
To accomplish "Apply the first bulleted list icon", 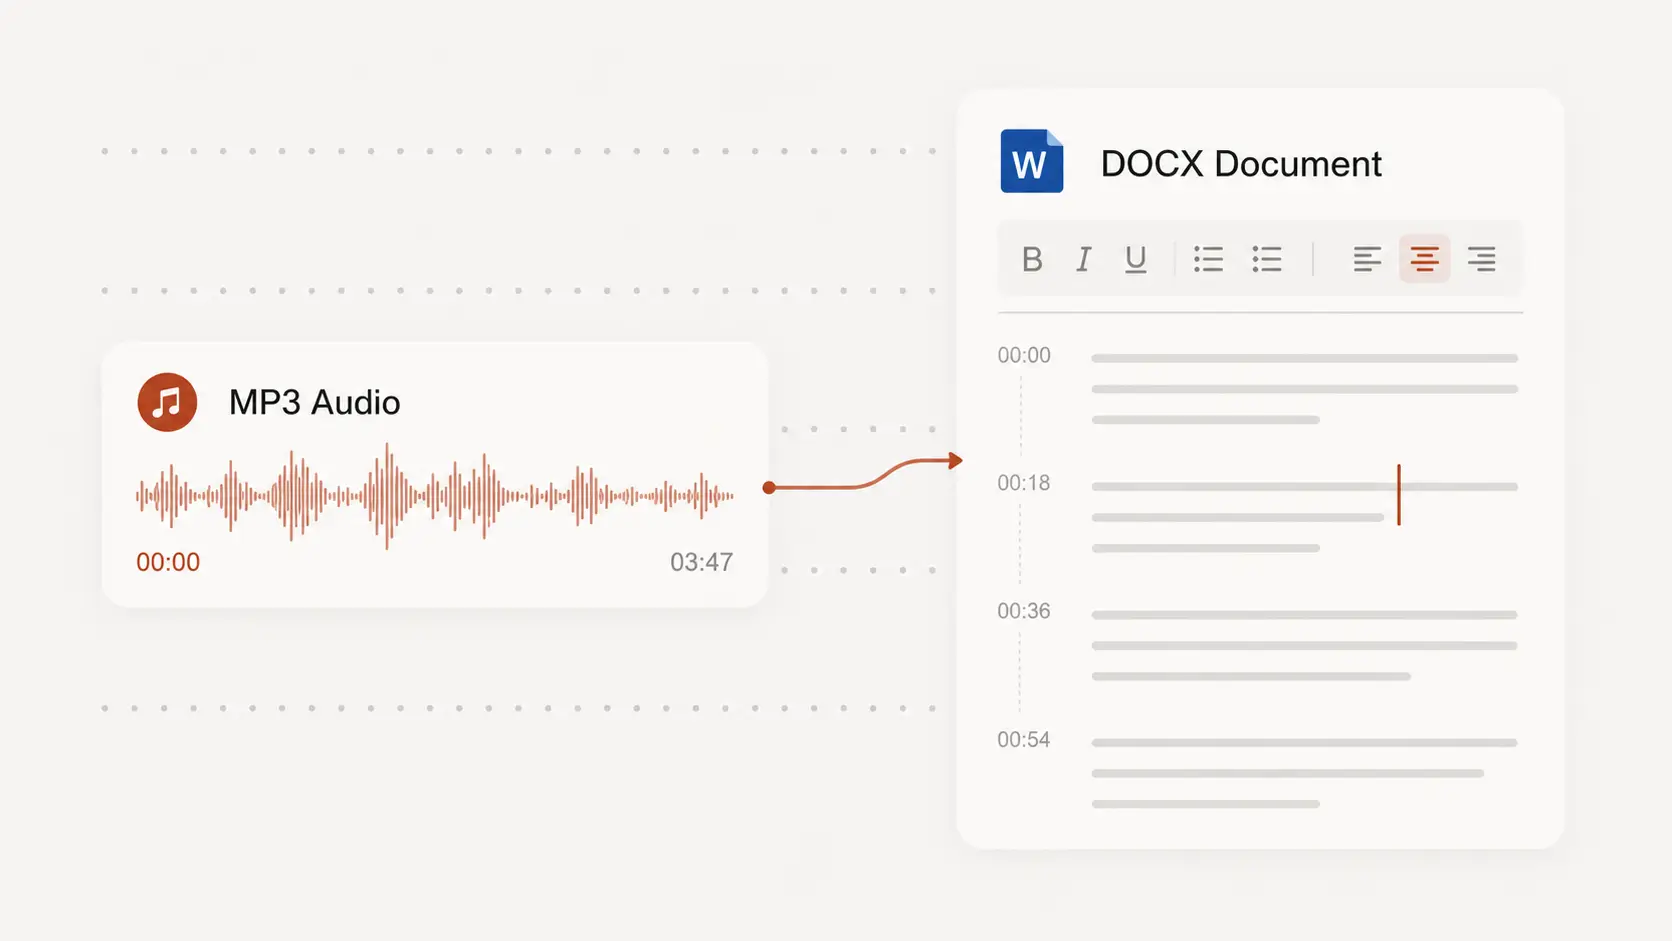I will coord(1208,259).
